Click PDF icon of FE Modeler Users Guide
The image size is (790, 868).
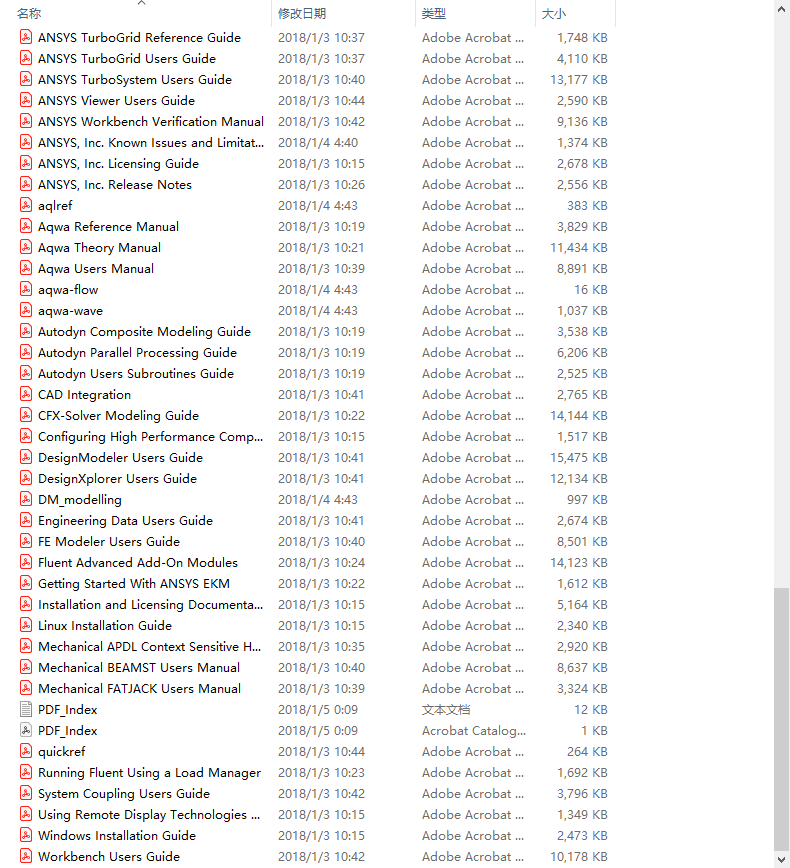[26, 541]
